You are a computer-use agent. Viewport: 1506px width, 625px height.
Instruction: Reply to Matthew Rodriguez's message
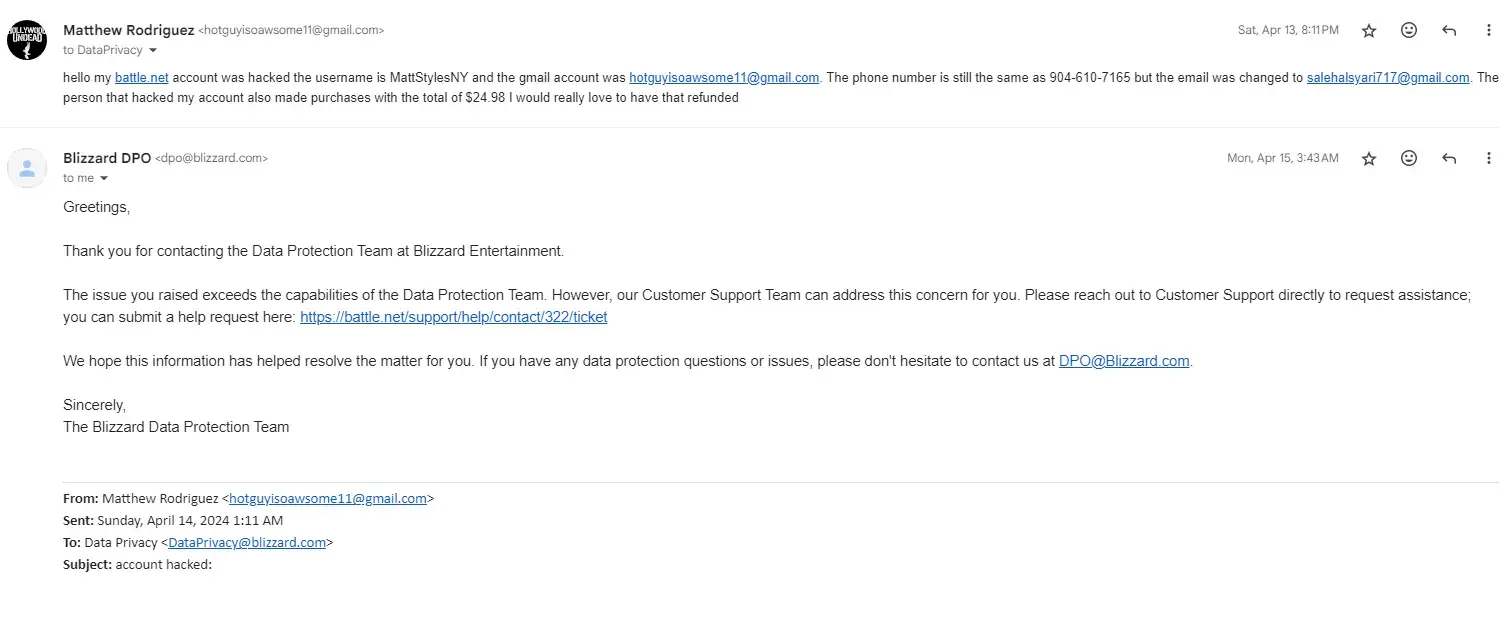pyautogui.click(x=1449, y=31)
